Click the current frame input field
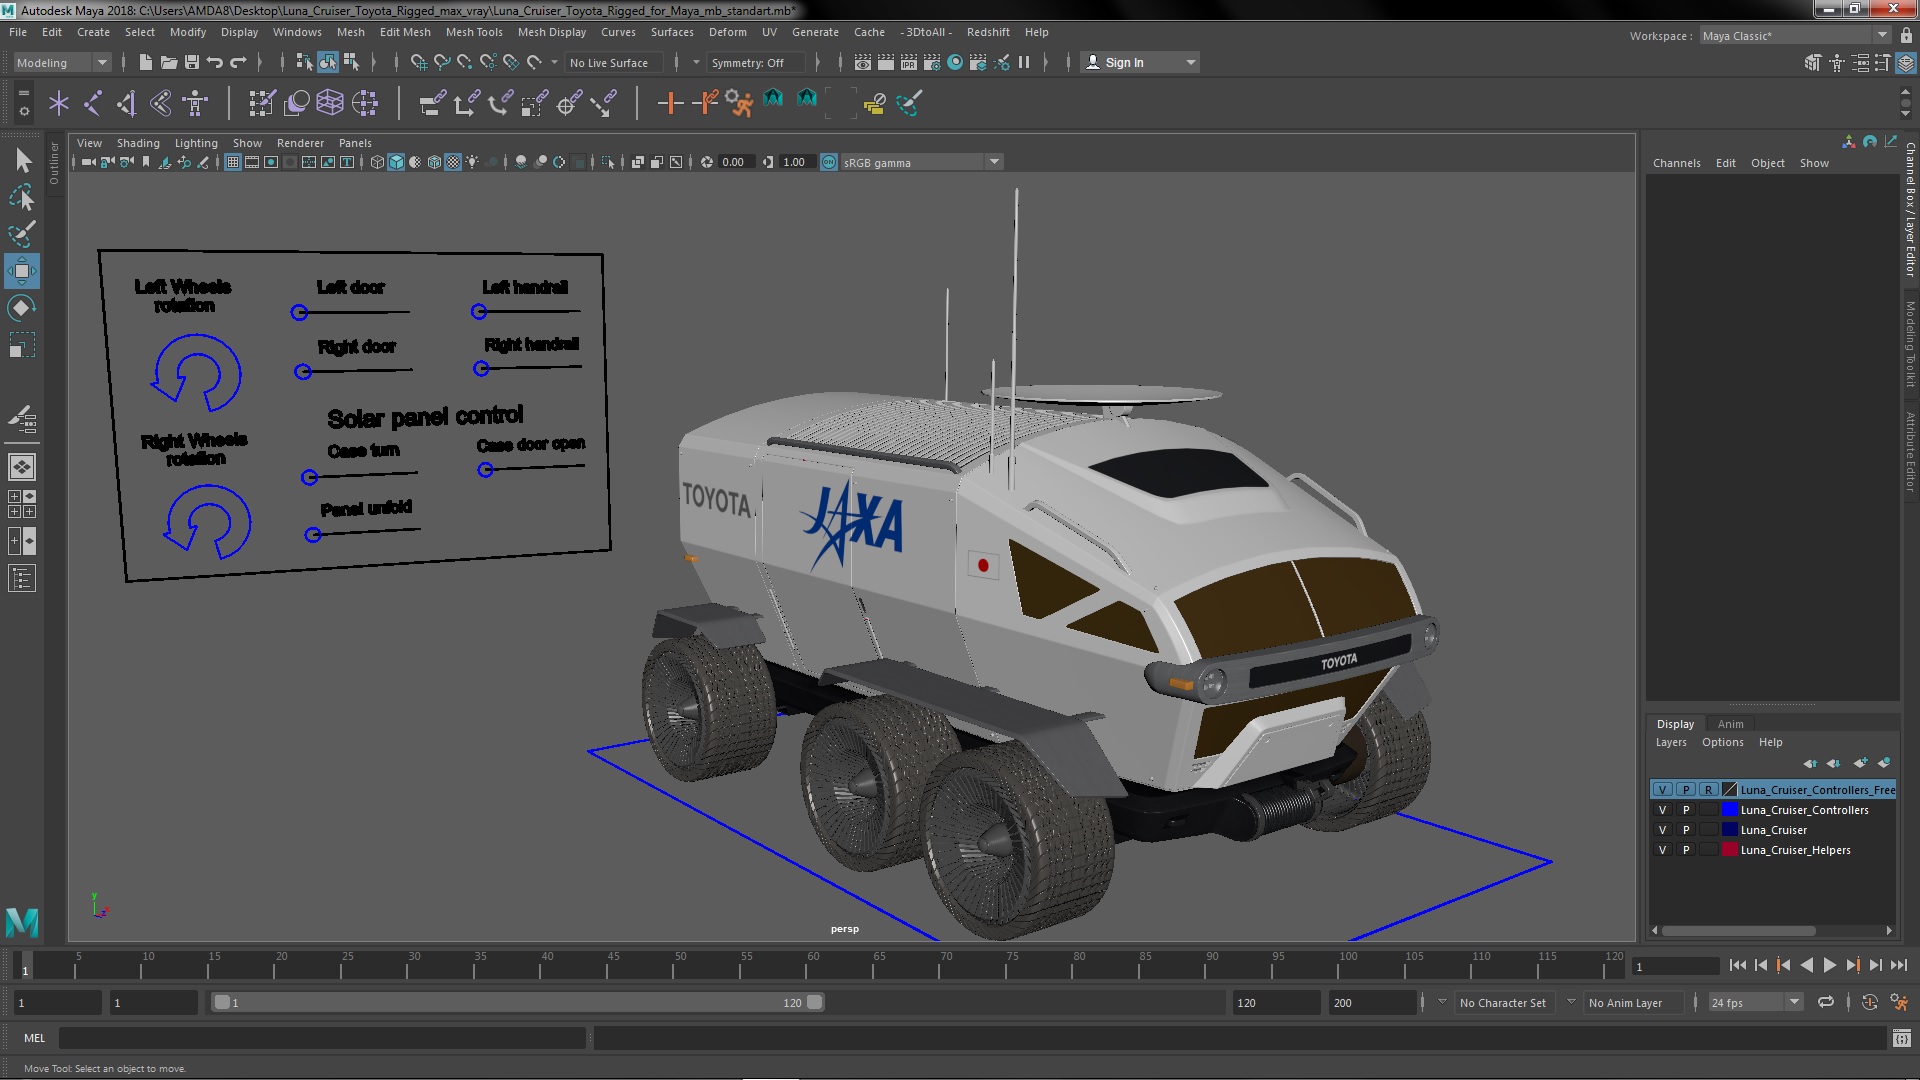The image size is (1920, 1080). click(1674, 966)
